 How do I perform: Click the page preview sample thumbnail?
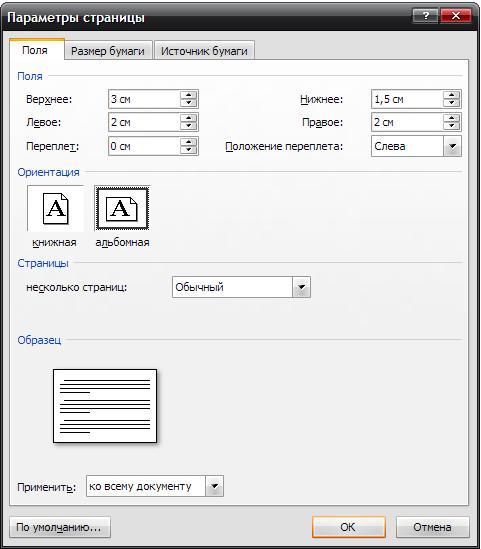point(105,406)
